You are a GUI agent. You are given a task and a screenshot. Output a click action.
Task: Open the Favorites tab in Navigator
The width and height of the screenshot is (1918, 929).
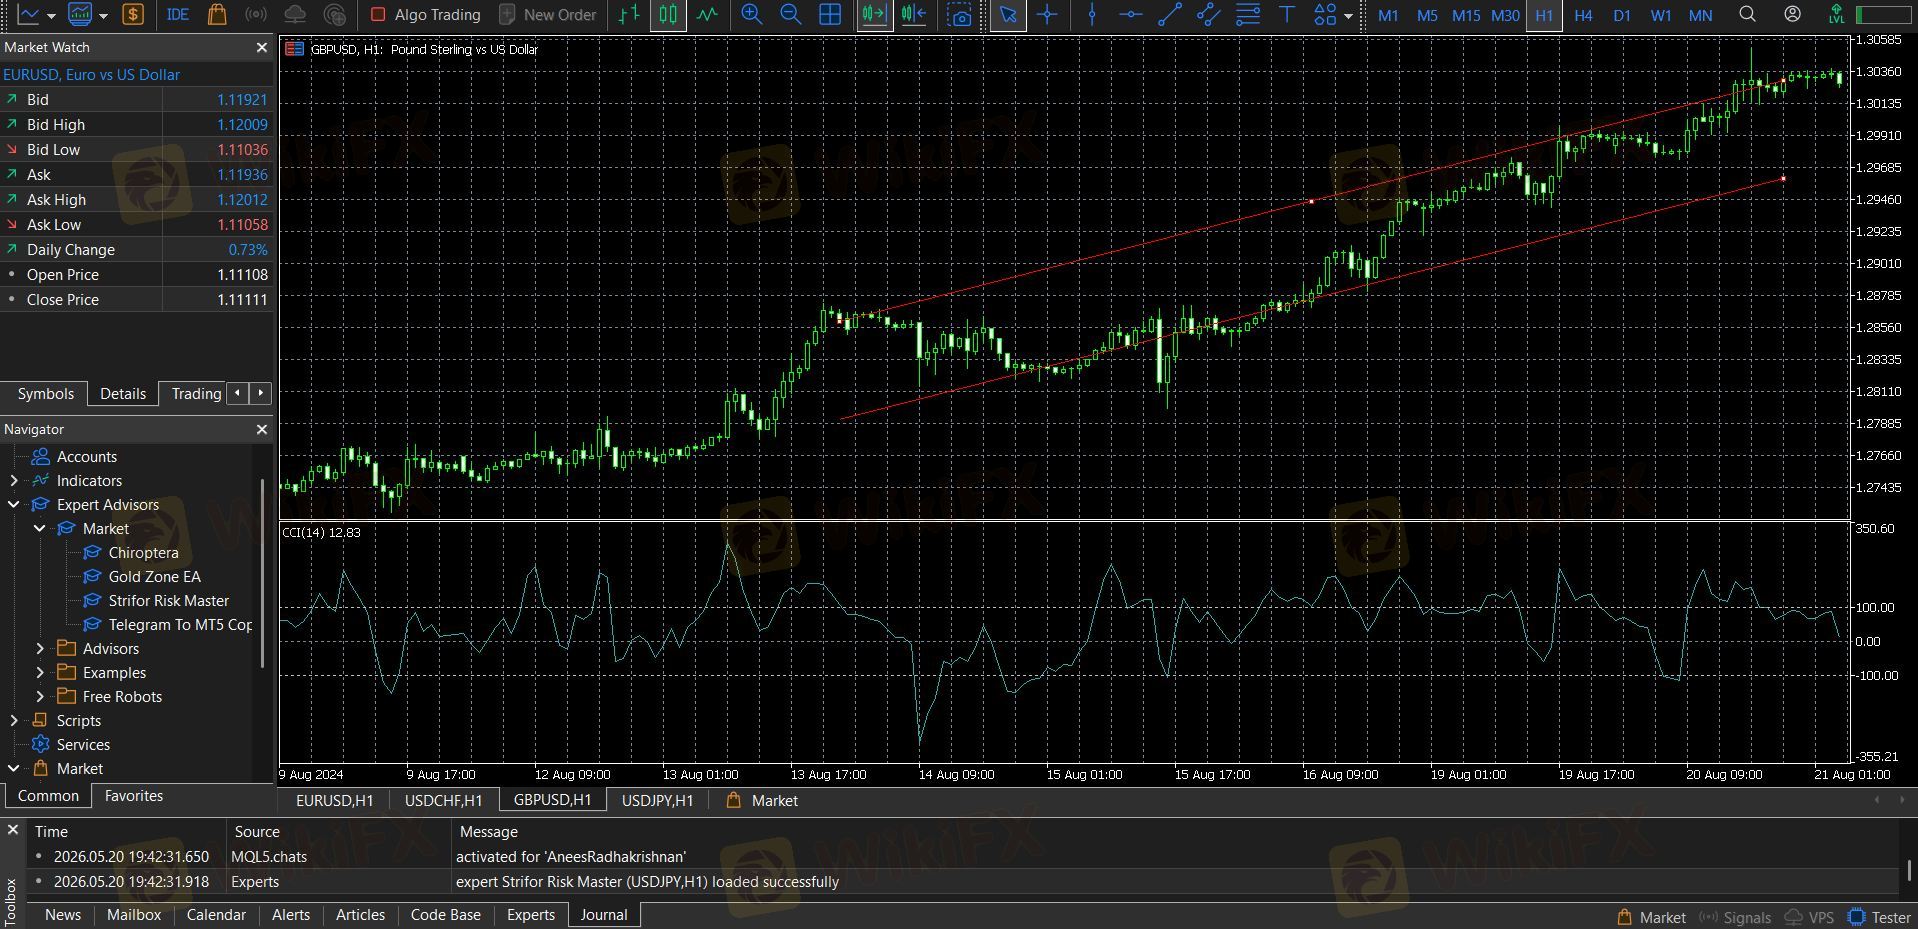(x=134, y=796)
